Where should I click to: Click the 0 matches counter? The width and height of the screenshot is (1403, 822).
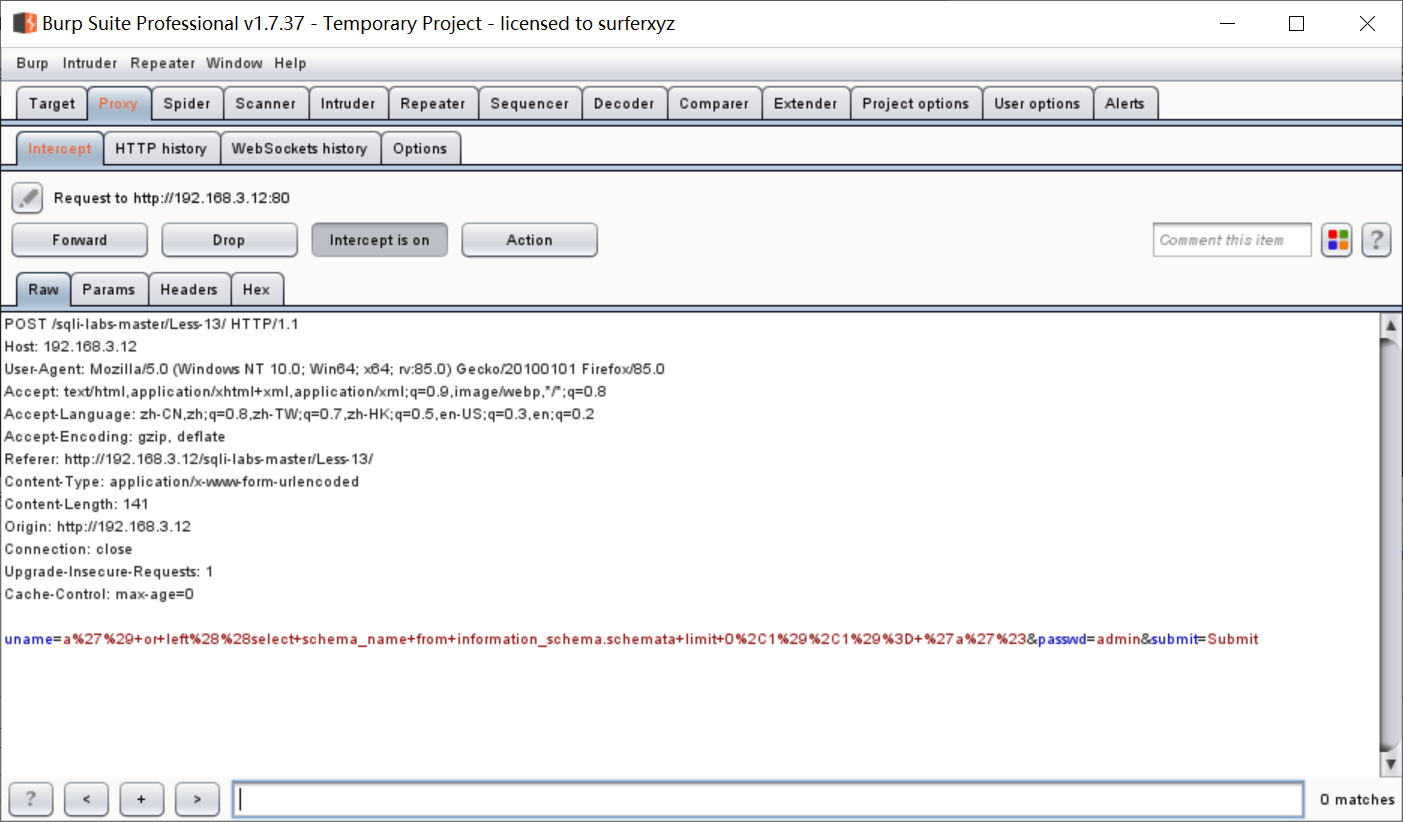(x=1357, y=799)
